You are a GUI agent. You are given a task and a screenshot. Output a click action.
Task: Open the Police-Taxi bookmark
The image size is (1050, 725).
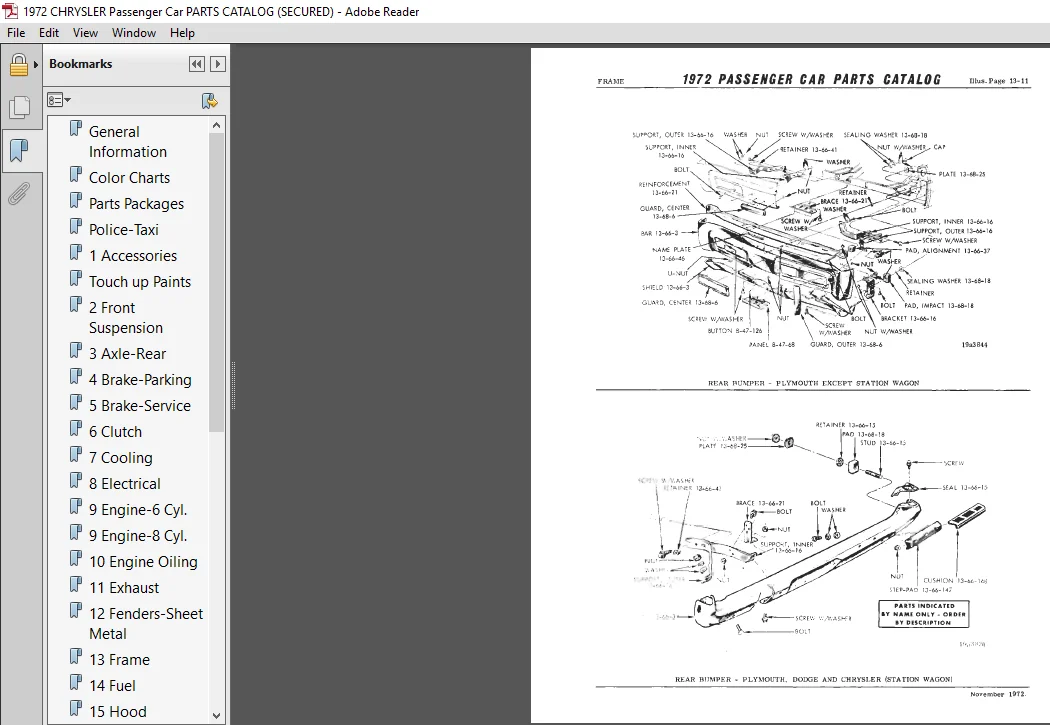(x=124, y=230)
